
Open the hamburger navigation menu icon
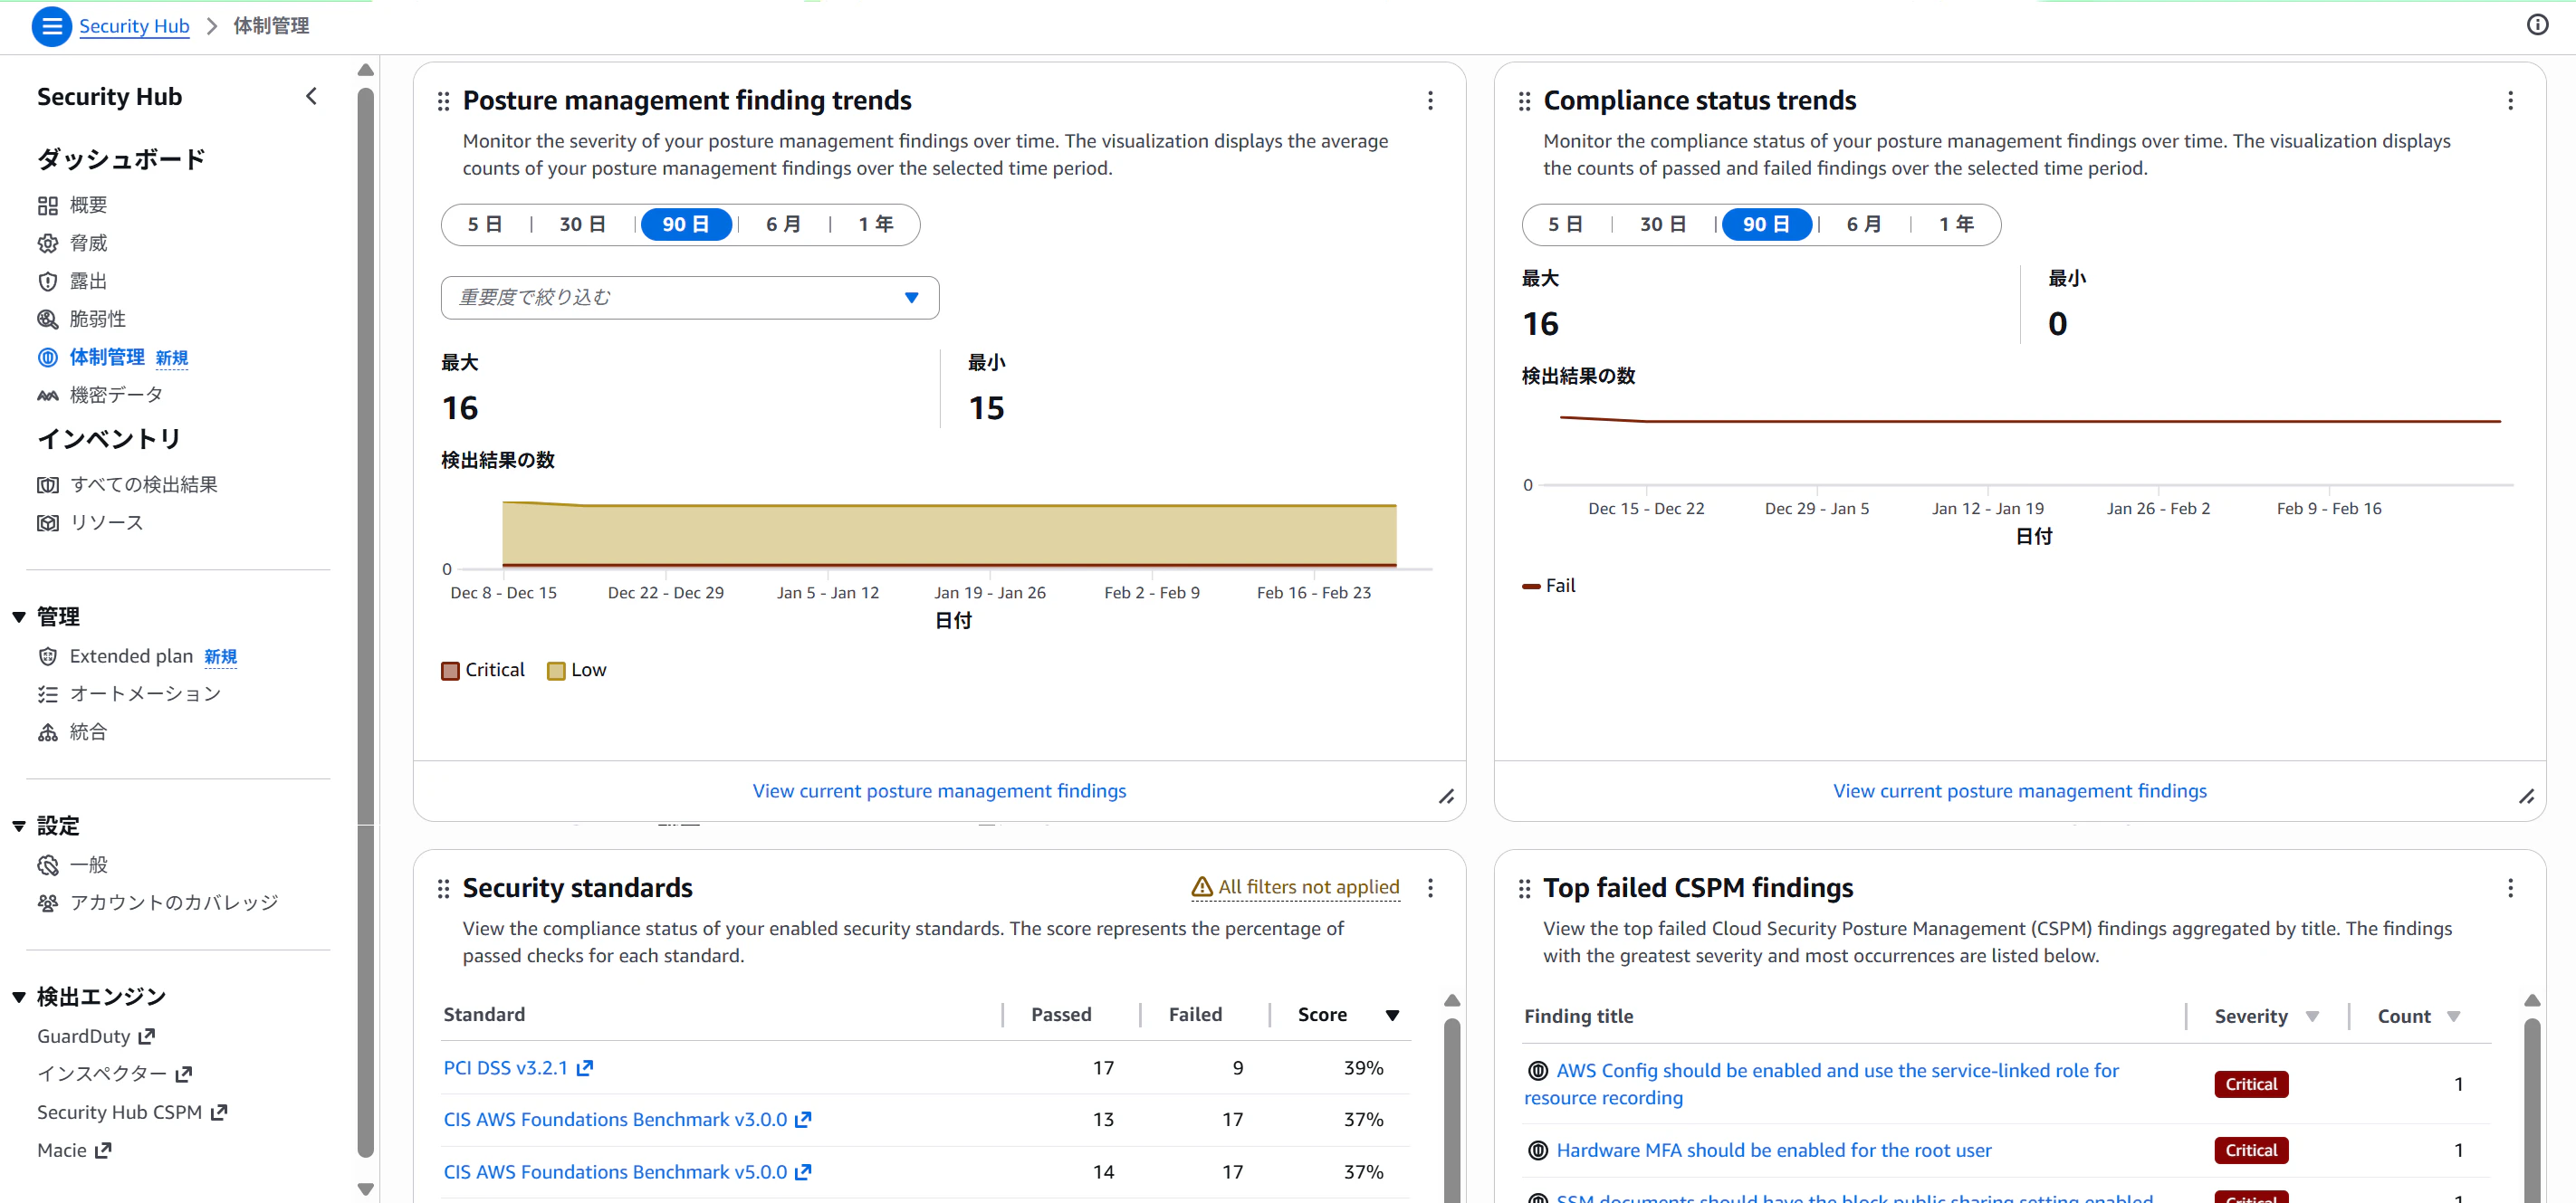coord(51,26)
